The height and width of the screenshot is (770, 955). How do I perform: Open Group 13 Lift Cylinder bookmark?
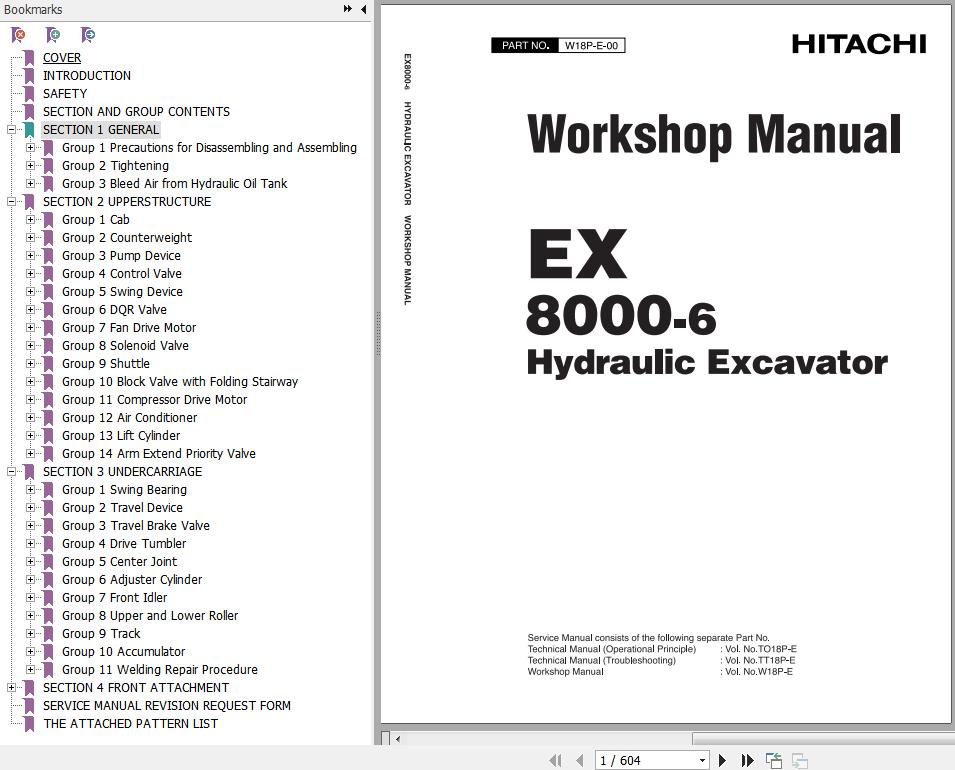pyautogui.click(x=121, y=436)
